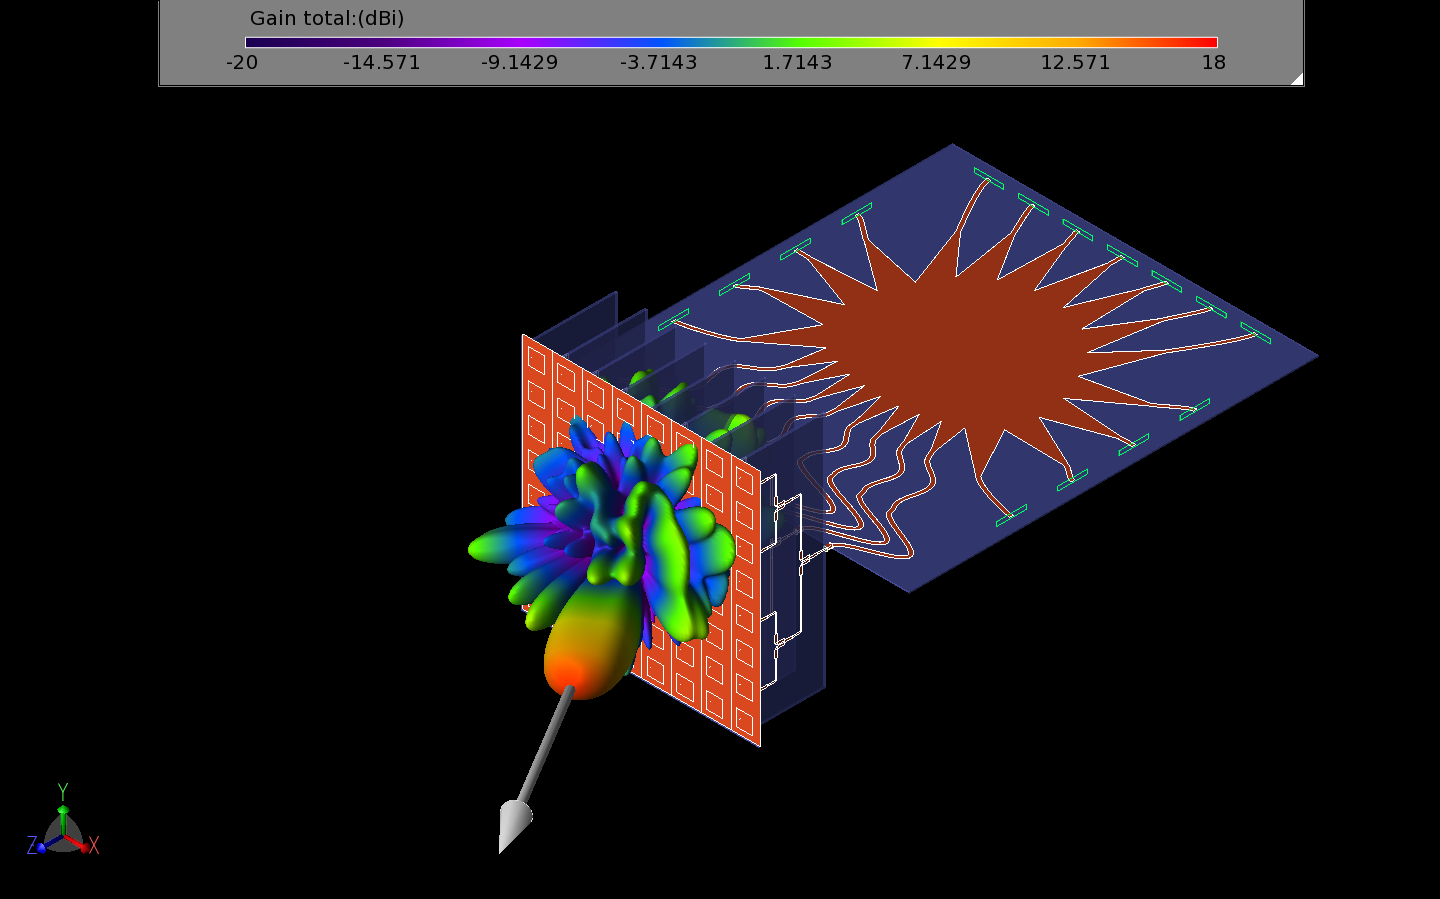The image size is (1440, 899).
Task: Click the 7.1429 scale label
Action: (936, 62)
